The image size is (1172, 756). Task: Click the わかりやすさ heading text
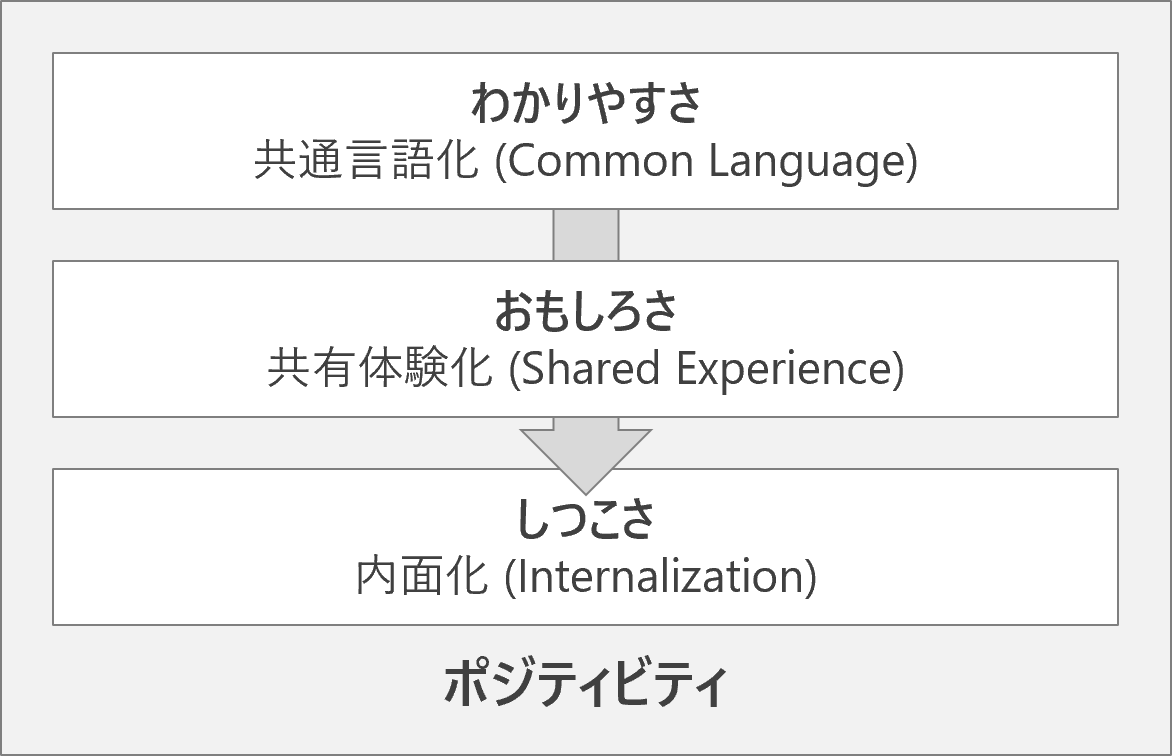[x=586, y=103]
